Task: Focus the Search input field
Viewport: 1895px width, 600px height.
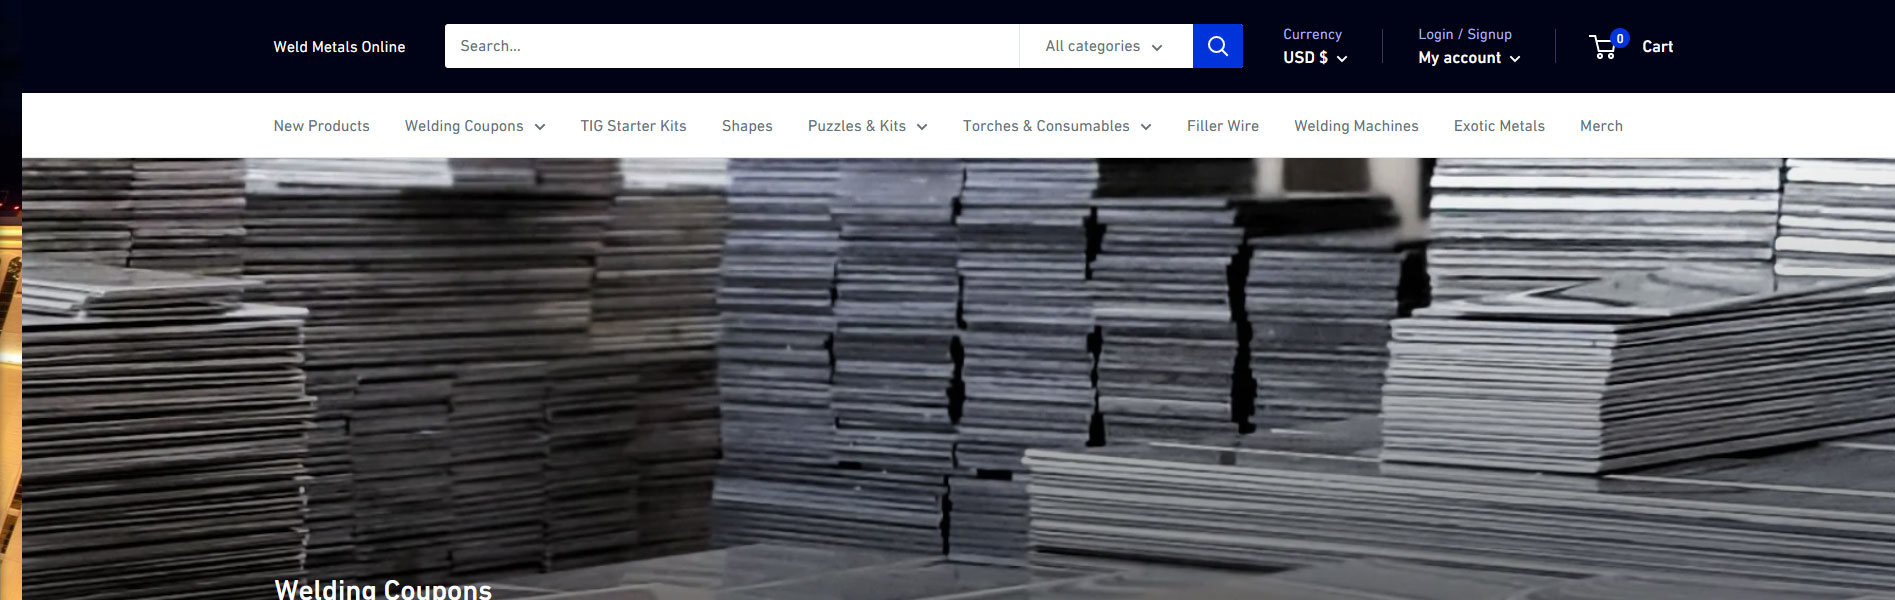Action: pos(732,46)
